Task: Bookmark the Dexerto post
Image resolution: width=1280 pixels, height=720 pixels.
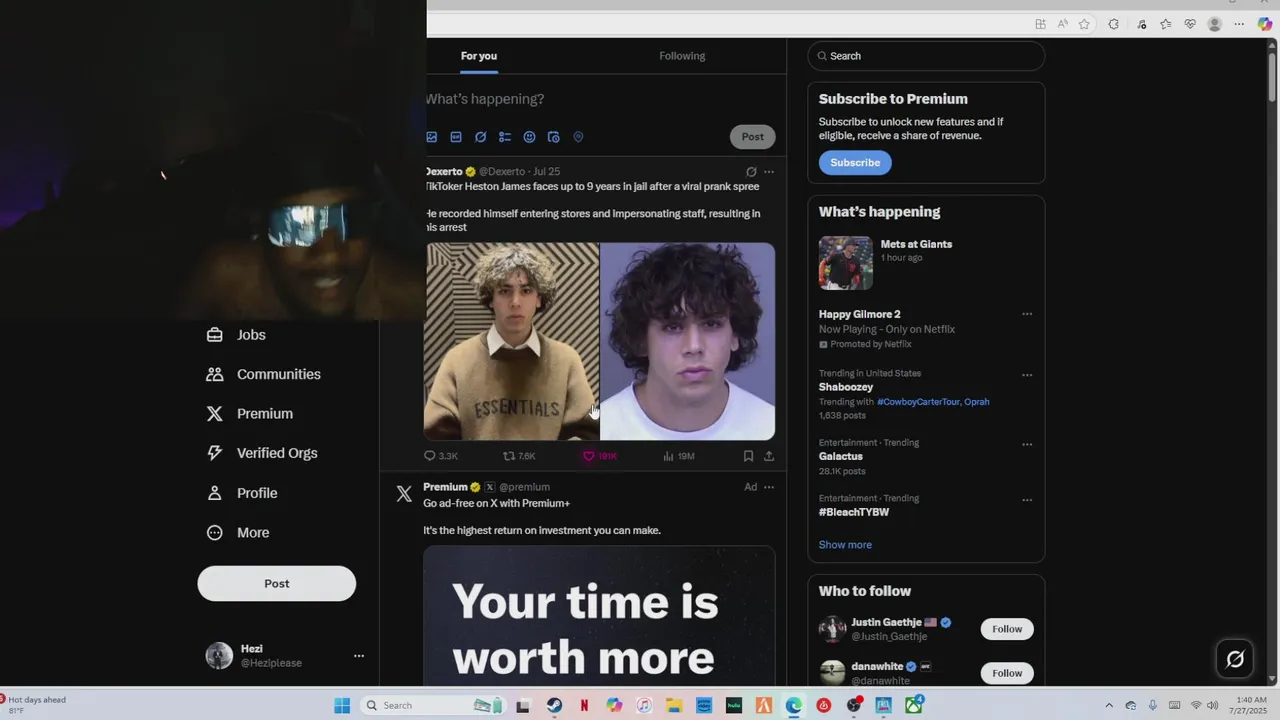Action: point(748,456)
